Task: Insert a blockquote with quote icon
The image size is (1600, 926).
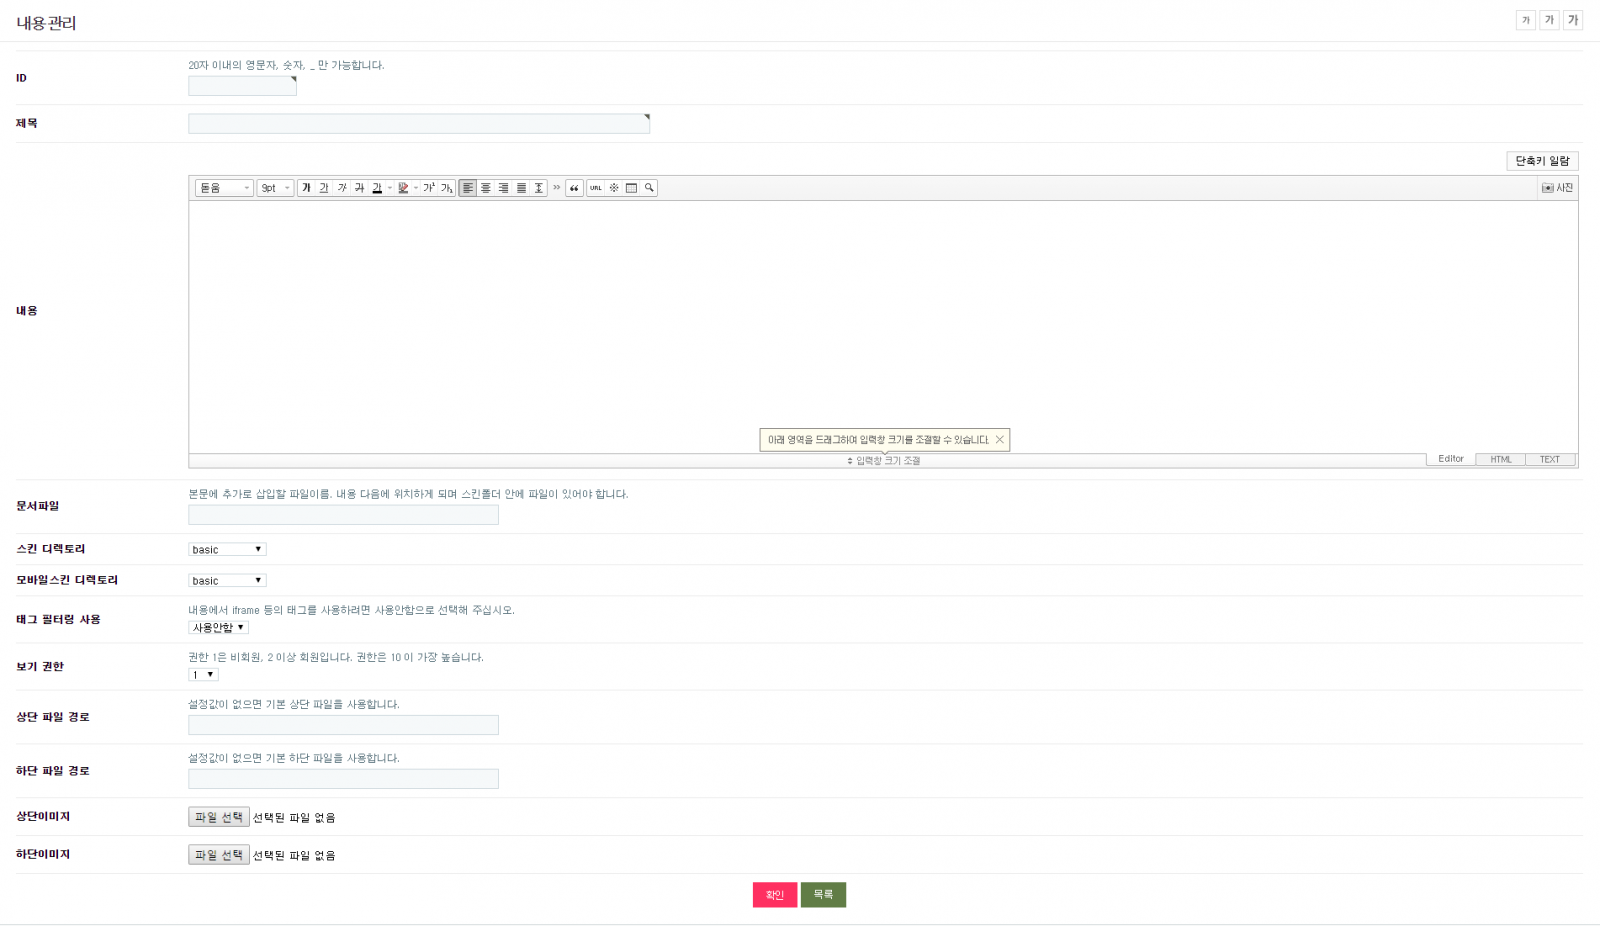Action: [x=574, y=188]
